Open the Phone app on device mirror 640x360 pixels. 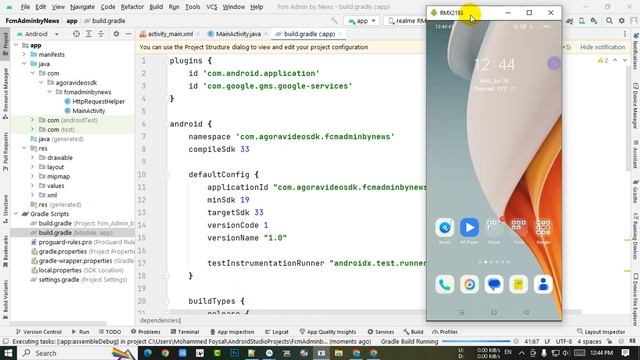444,284
